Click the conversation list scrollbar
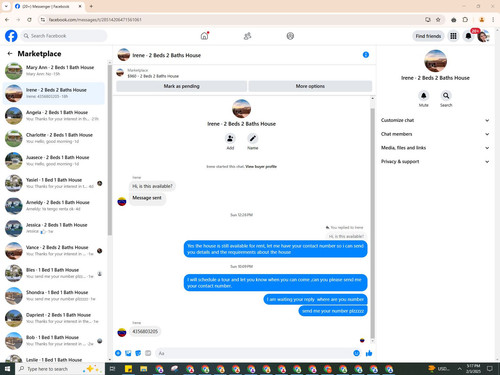 pos(110,150)
